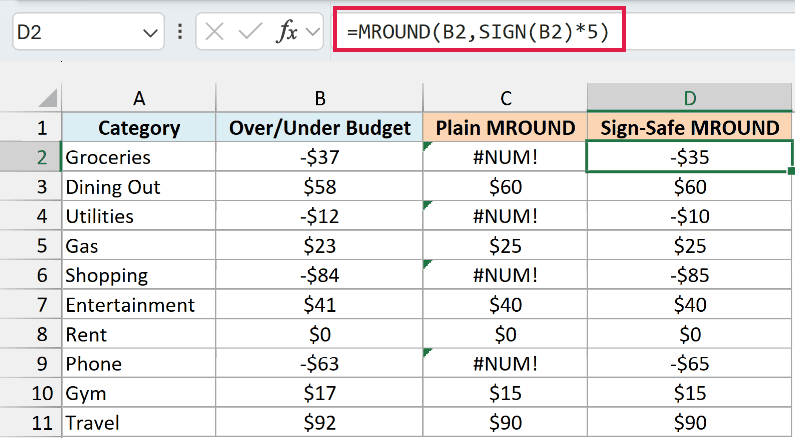
Task: Select row 3 header
Action: point(30,187)
